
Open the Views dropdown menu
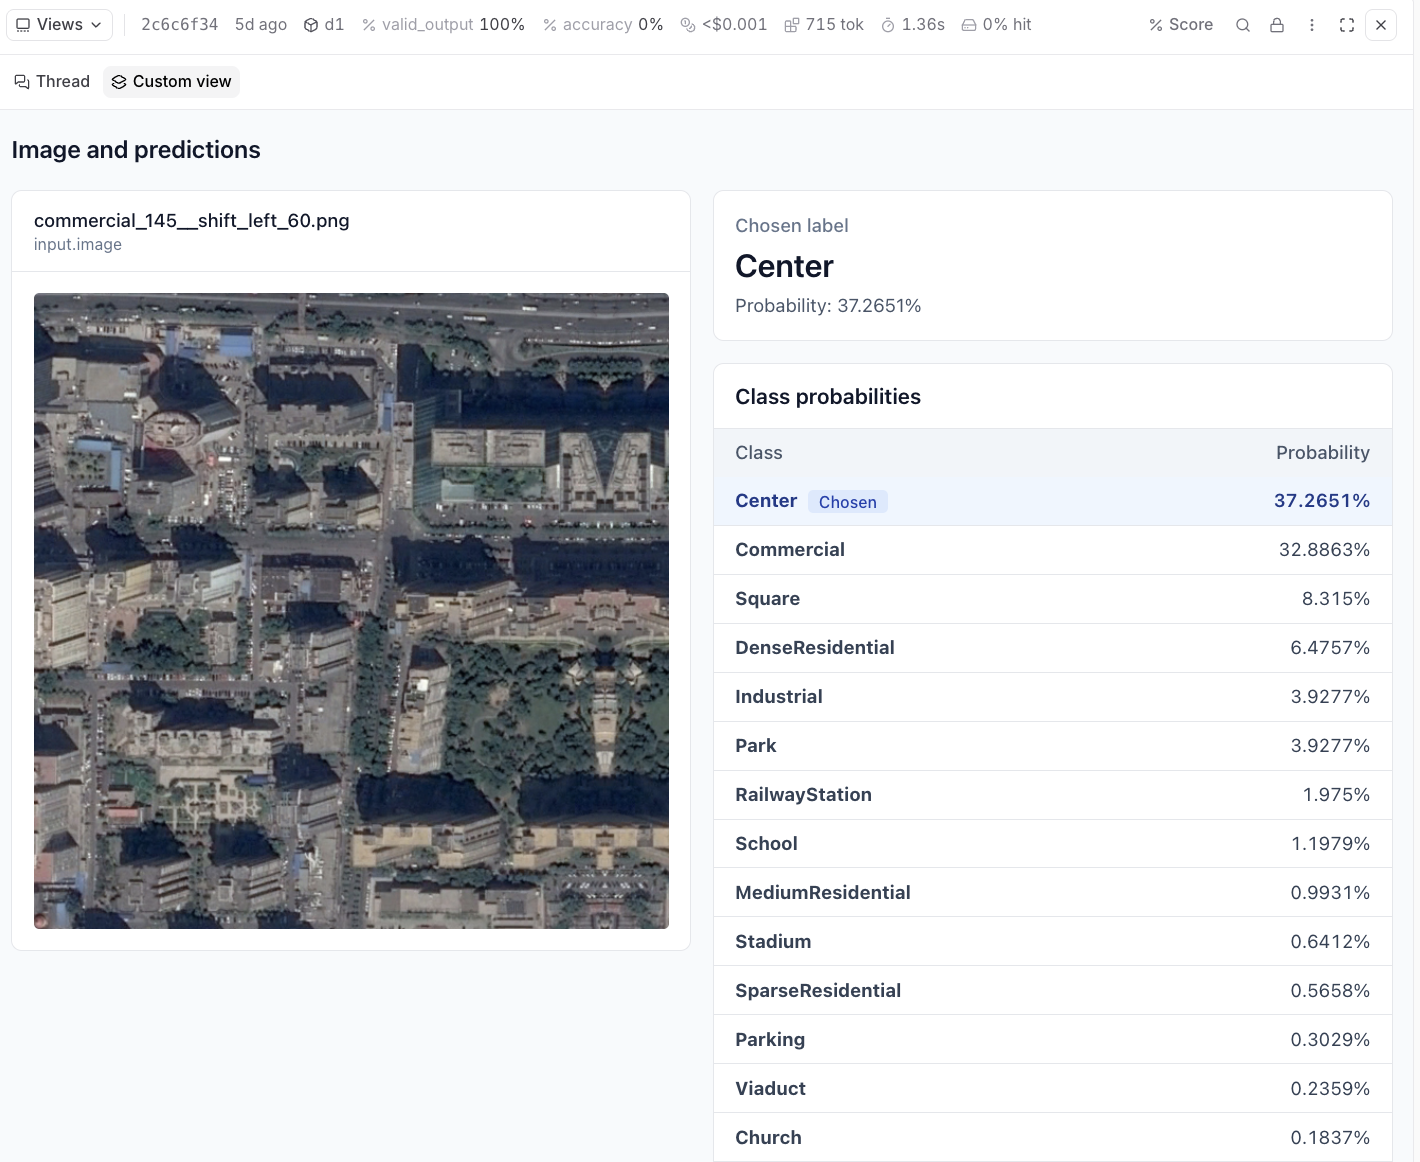tap(59, 25)
